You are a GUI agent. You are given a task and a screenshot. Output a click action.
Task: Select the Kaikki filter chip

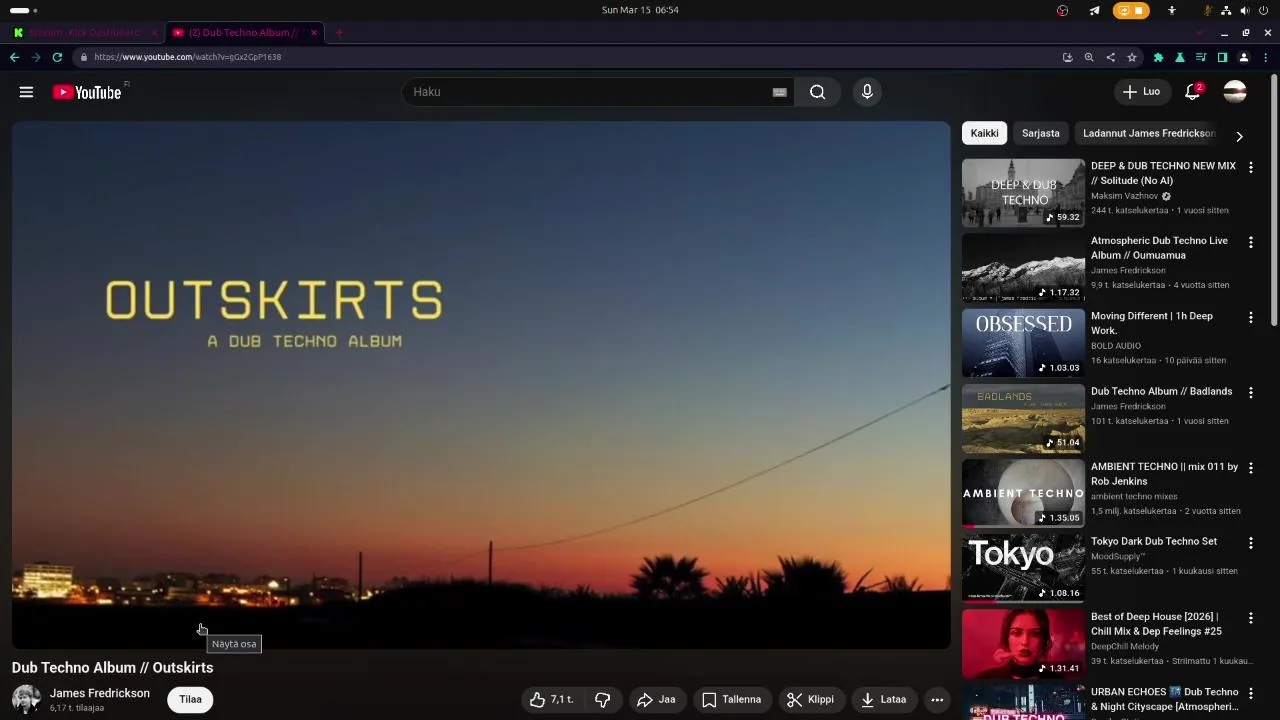(x=984, y=133)
